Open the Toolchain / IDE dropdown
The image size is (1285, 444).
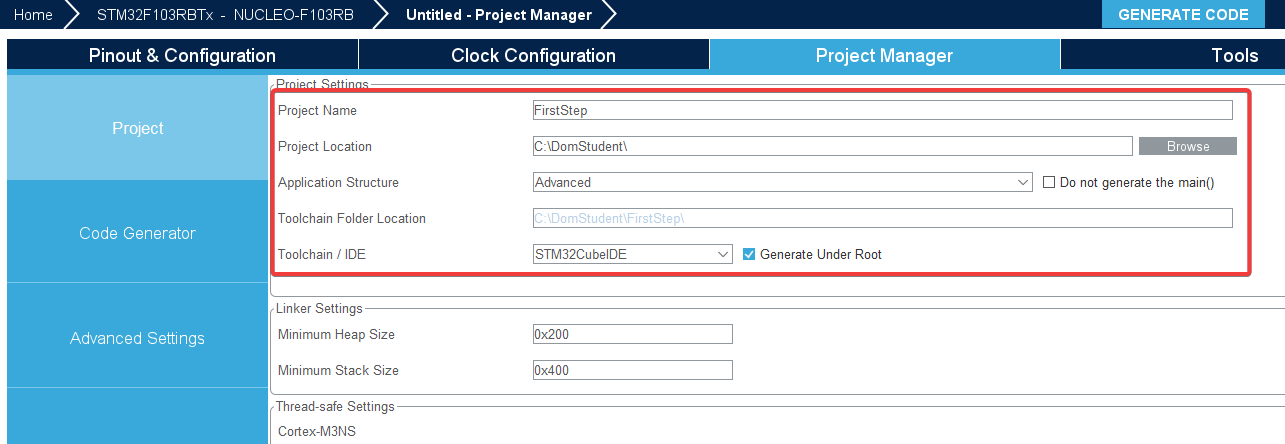[632, 255]
